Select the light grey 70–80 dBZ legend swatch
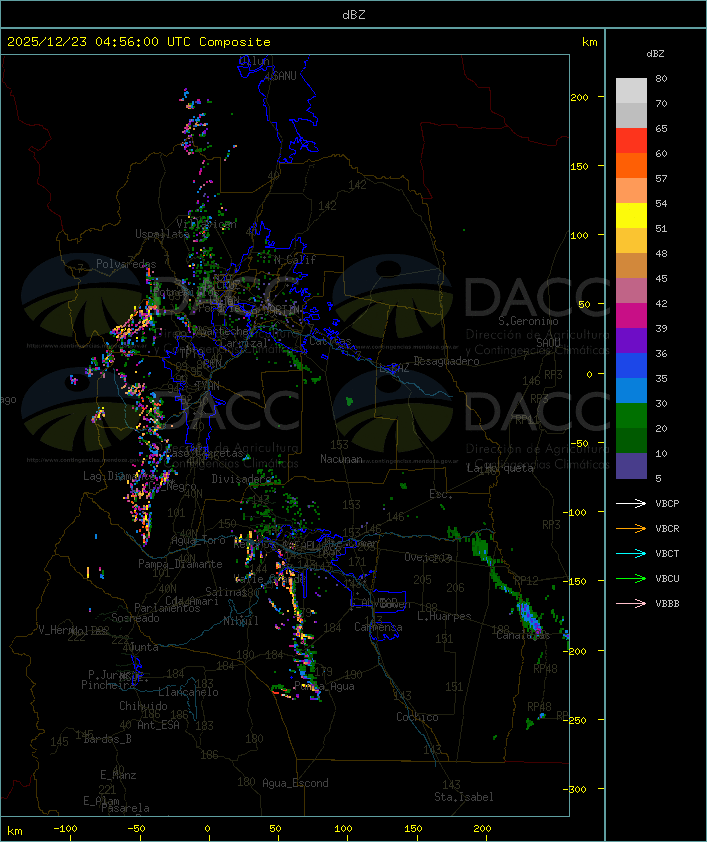The width and height of the screenshot is (707, 842). pos(631,91)
